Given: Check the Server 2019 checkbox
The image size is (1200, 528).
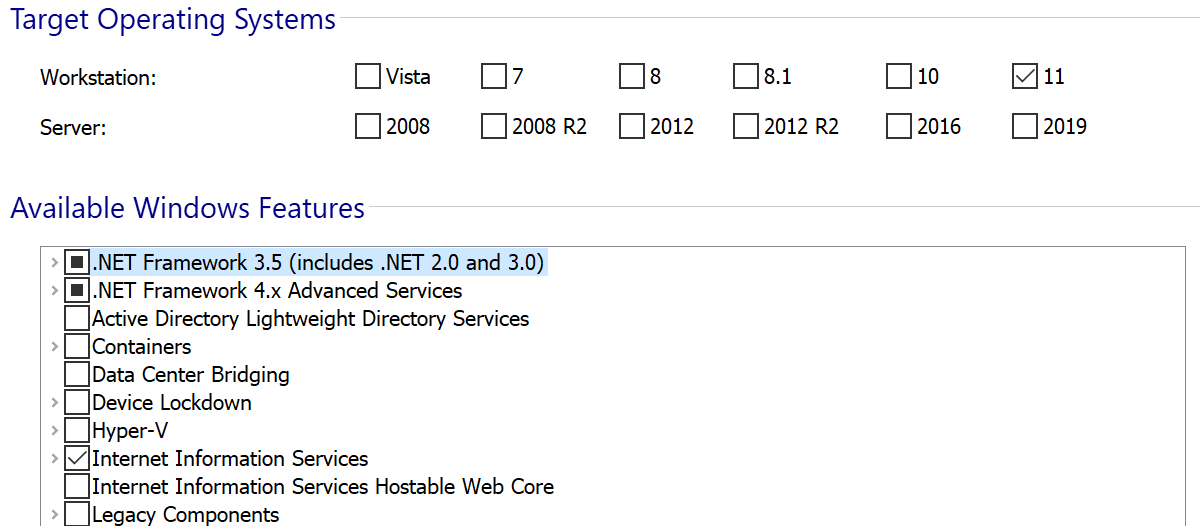Looking at the screenshot, I should coord(1025,126).
